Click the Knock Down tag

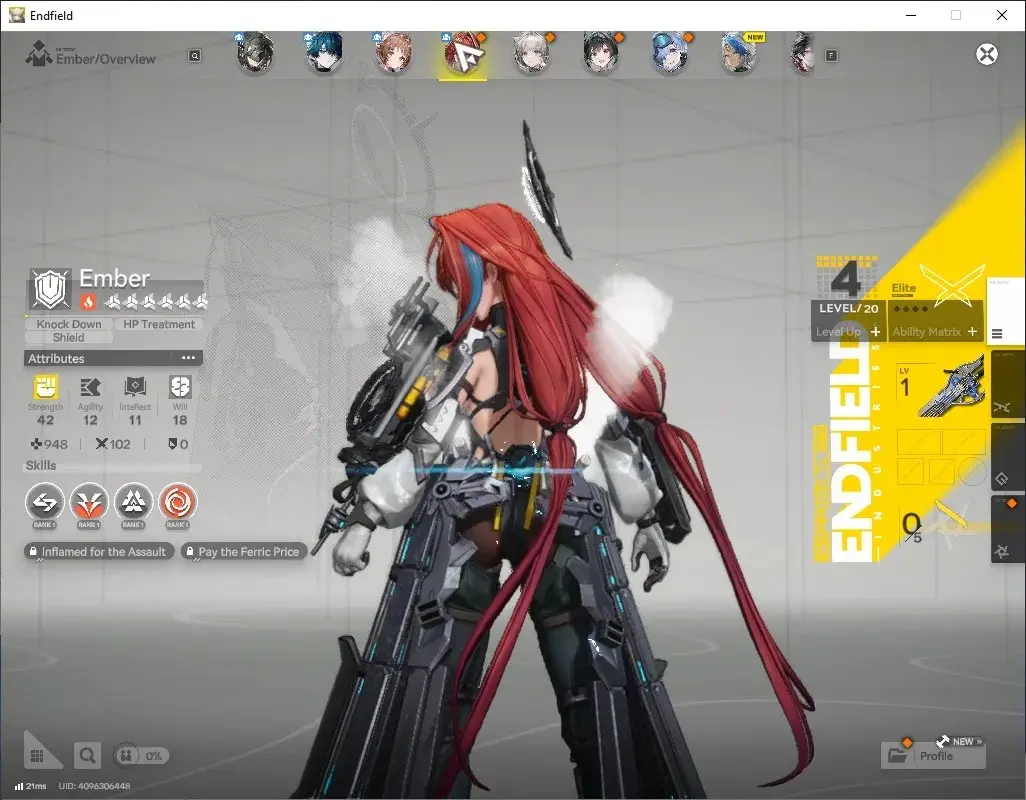click(x=69, y=324)
